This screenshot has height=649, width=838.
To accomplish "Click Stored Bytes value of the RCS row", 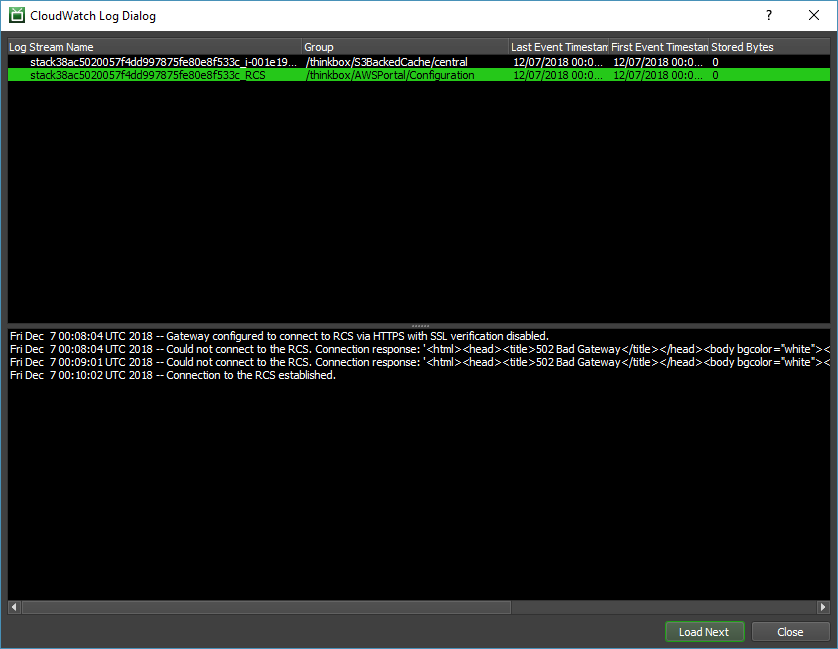I will [x=715, y=75].
